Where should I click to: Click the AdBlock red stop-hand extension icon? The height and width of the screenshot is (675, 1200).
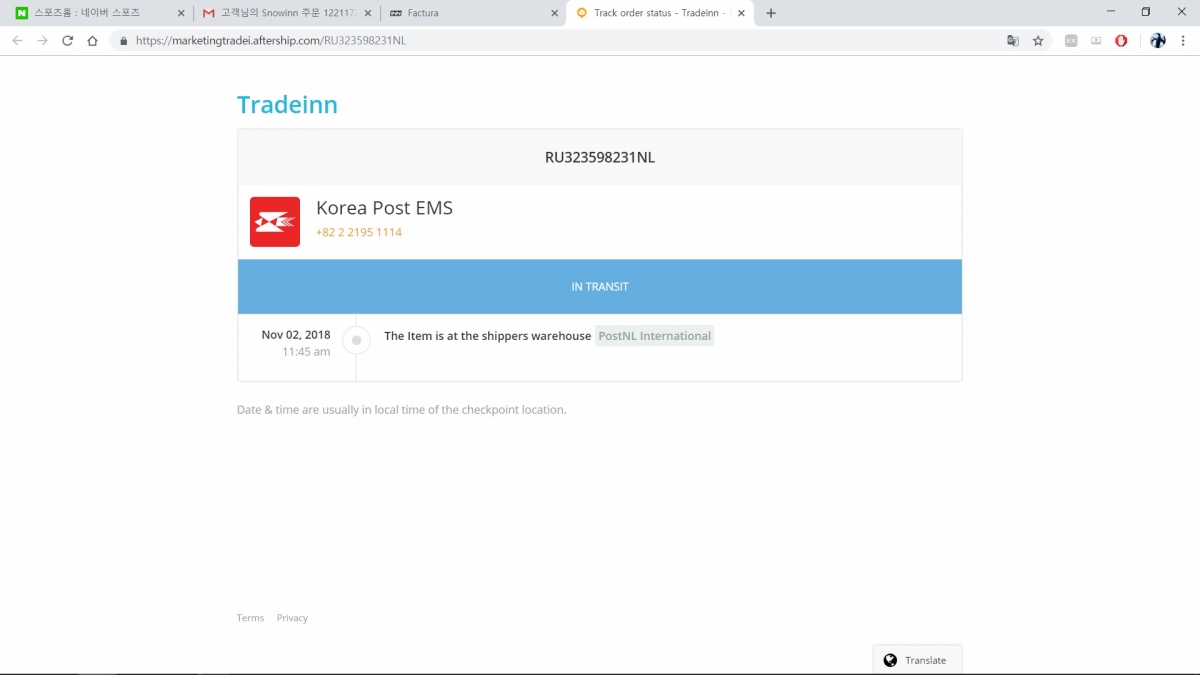pyautogui.click(x=1121, y=41)
